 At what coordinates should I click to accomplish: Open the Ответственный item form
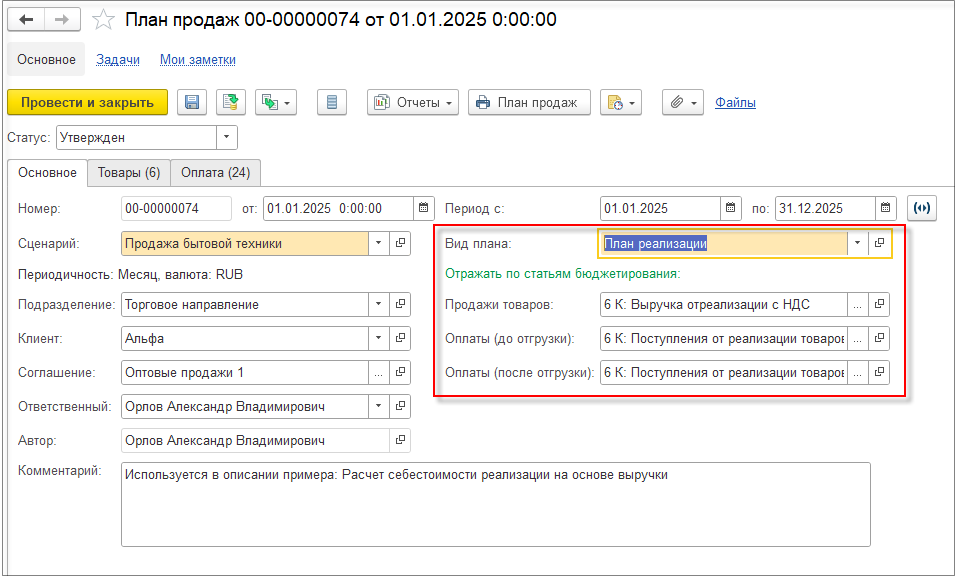coord(400,406)
